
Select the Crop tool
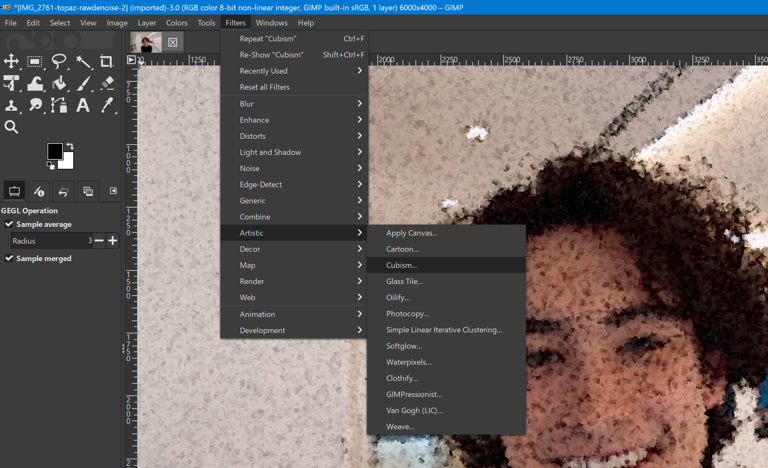pyautogui.click(x=106, y=61)
